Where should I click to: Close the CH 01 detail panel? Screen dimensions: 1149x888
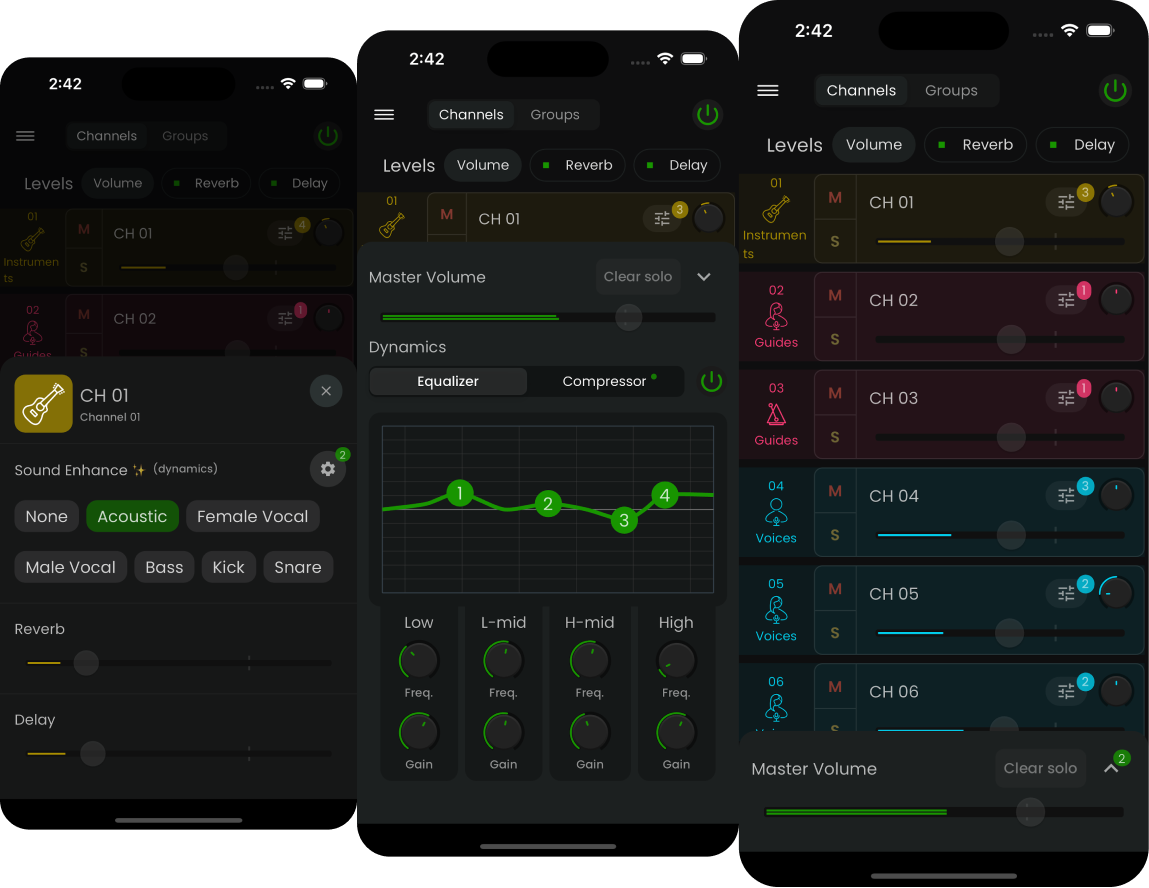click(x=326, y=391)
